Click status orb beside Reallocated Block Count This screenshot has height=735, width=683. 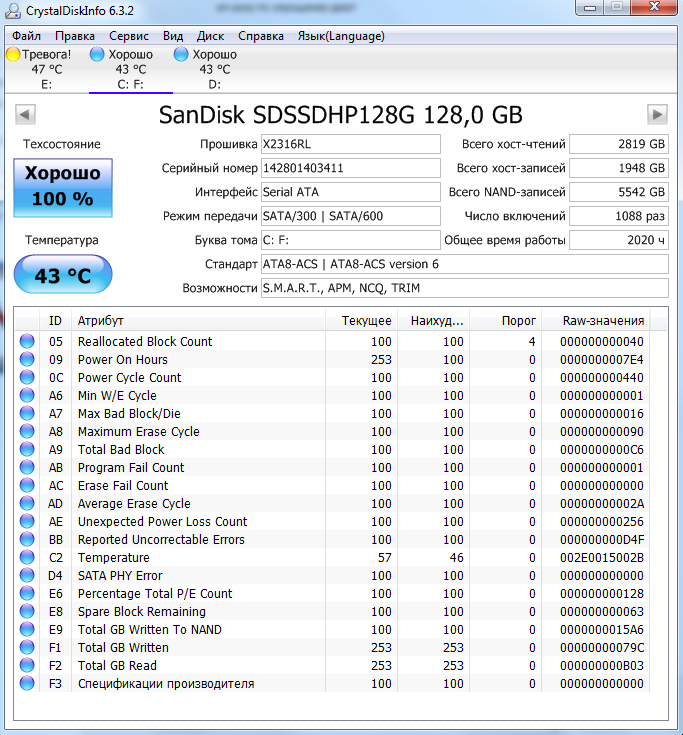(x=27, y=342)
